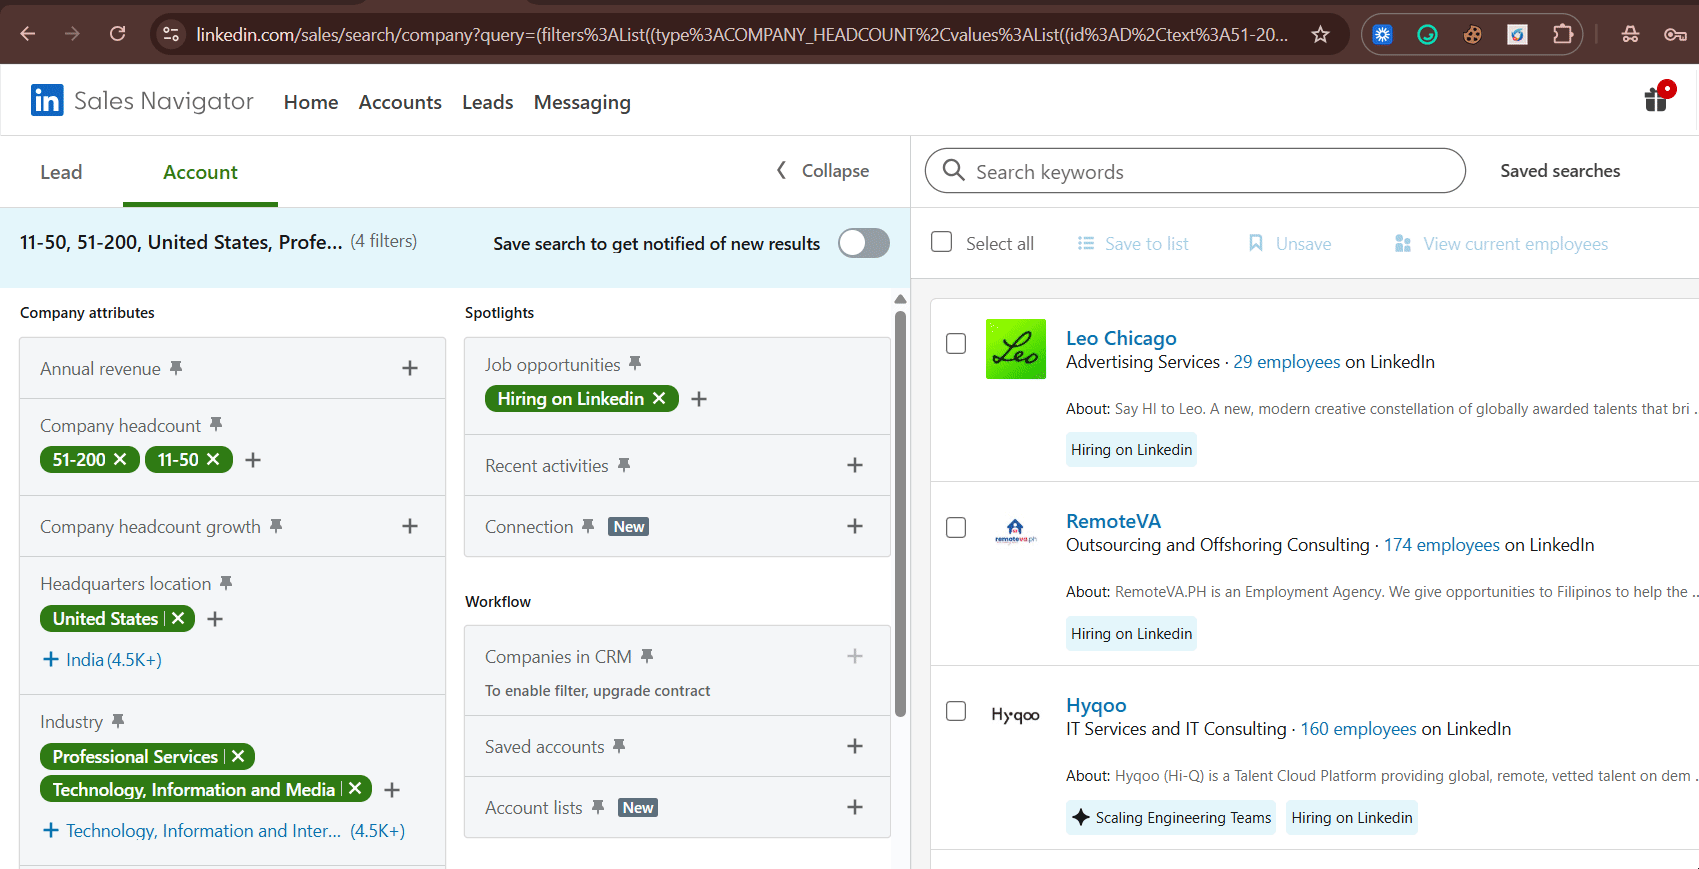Remove the 11-50 headcount filter
Viewport: 1699px width, 869px height.
[213, 460]
